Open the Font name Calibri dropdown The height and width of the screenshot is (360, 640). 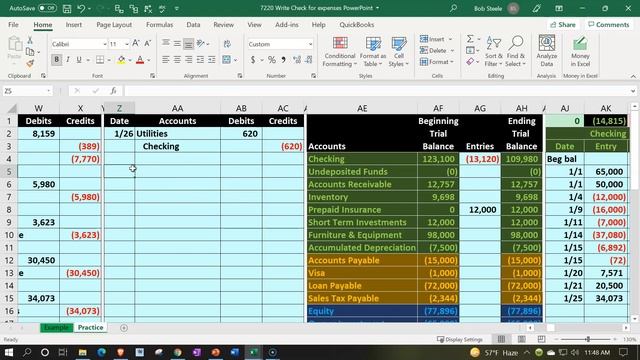[104, 44]
